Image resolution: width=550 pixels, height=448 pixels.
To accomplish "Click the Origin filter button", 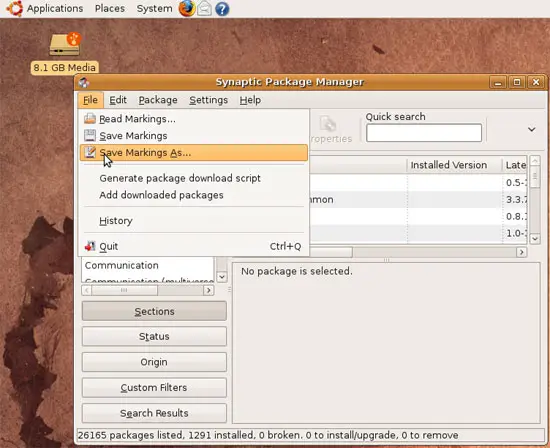I will pos(154,362).
